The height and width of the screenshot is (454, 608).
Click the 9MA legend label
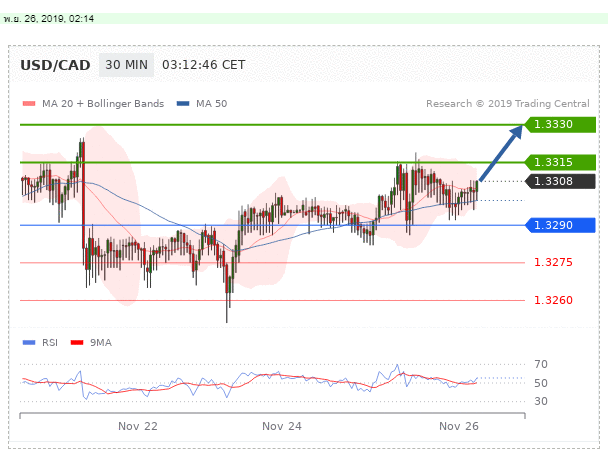coord(101,343)
